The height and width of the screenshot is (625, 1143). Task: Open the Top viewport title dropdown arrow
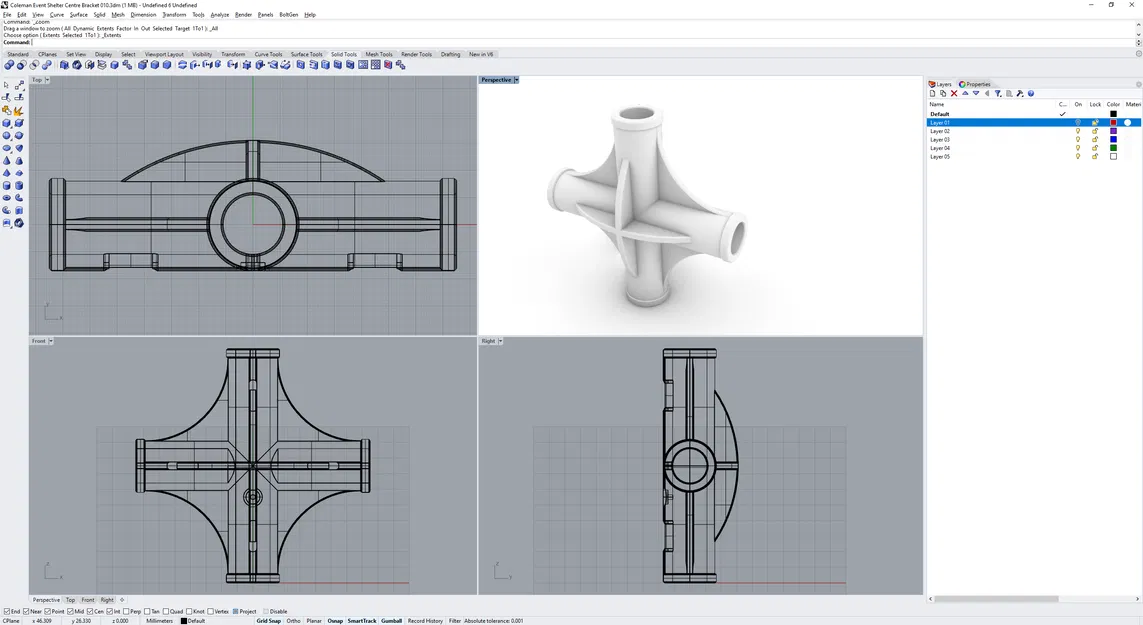click(47, 80)
